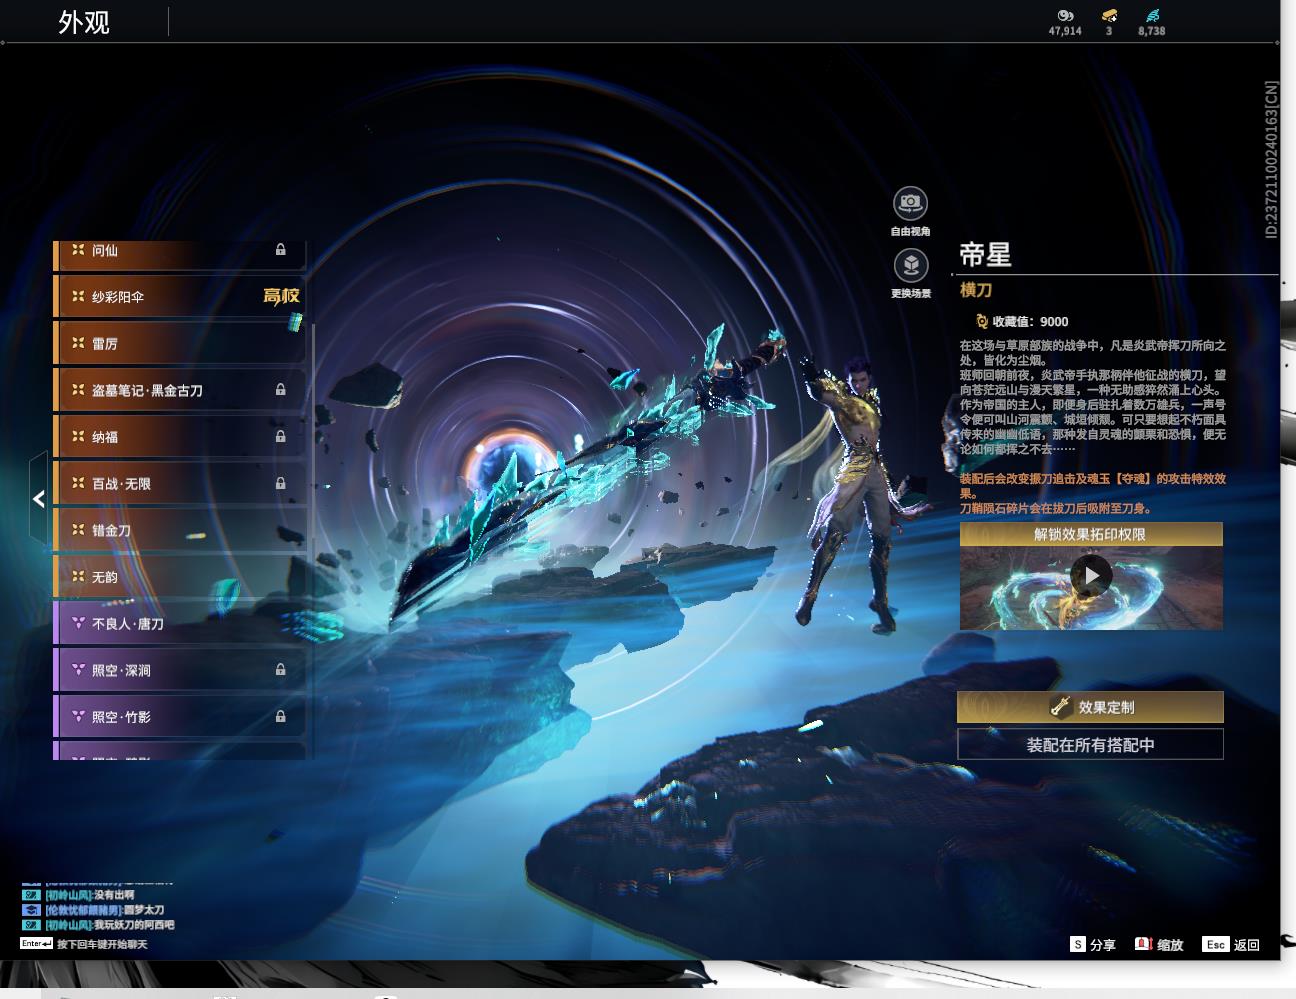Screen dimensions: 1296x999
Task: Click the 自由视角 free camera icon
Action: [x=910, y=203]
